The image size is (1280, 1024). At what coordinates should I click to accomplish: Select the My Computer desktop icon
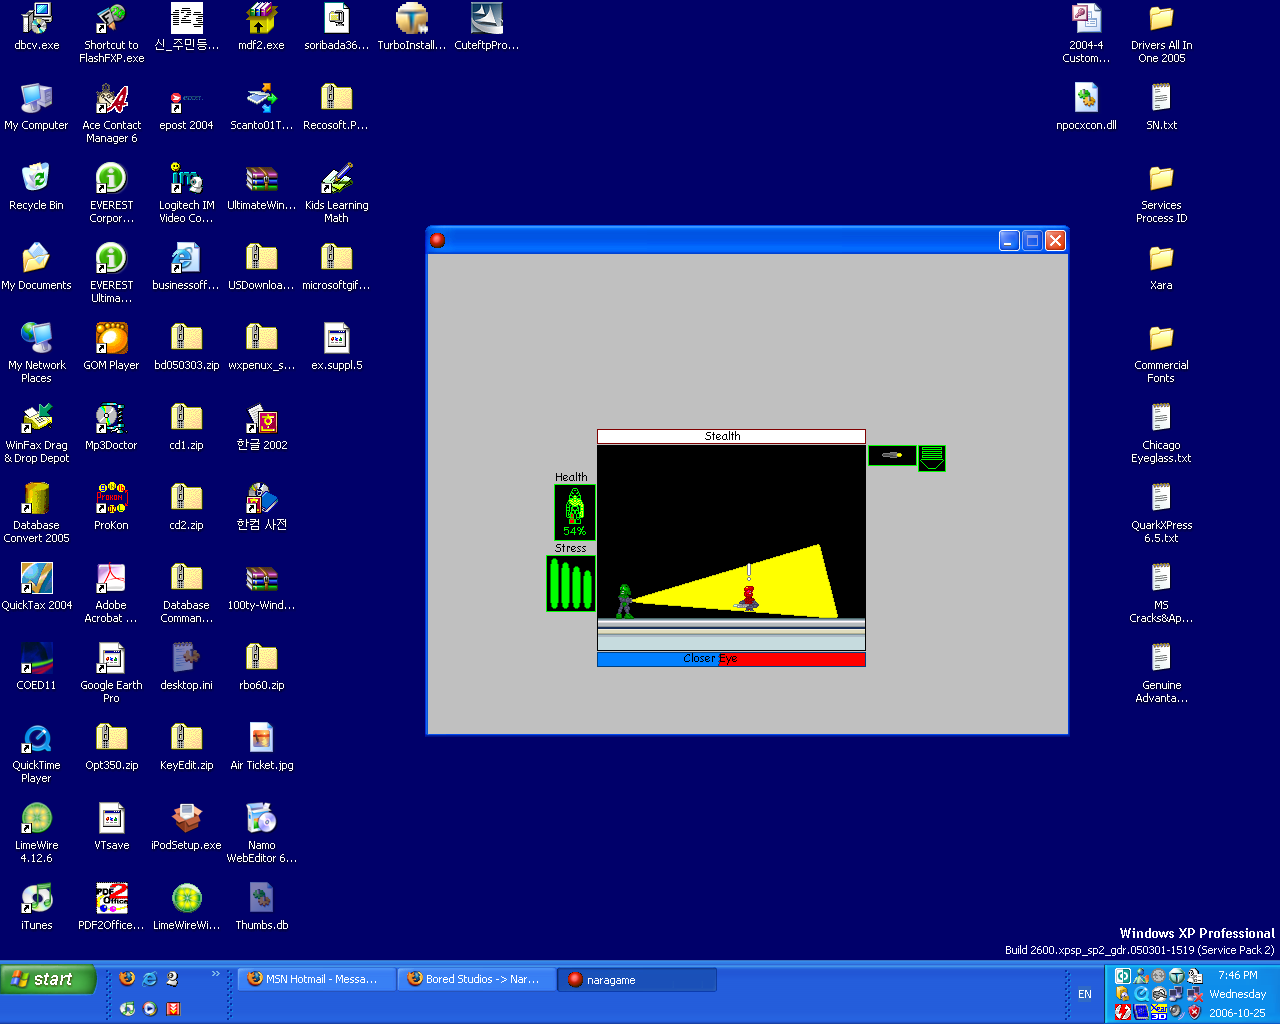[37, 106]
